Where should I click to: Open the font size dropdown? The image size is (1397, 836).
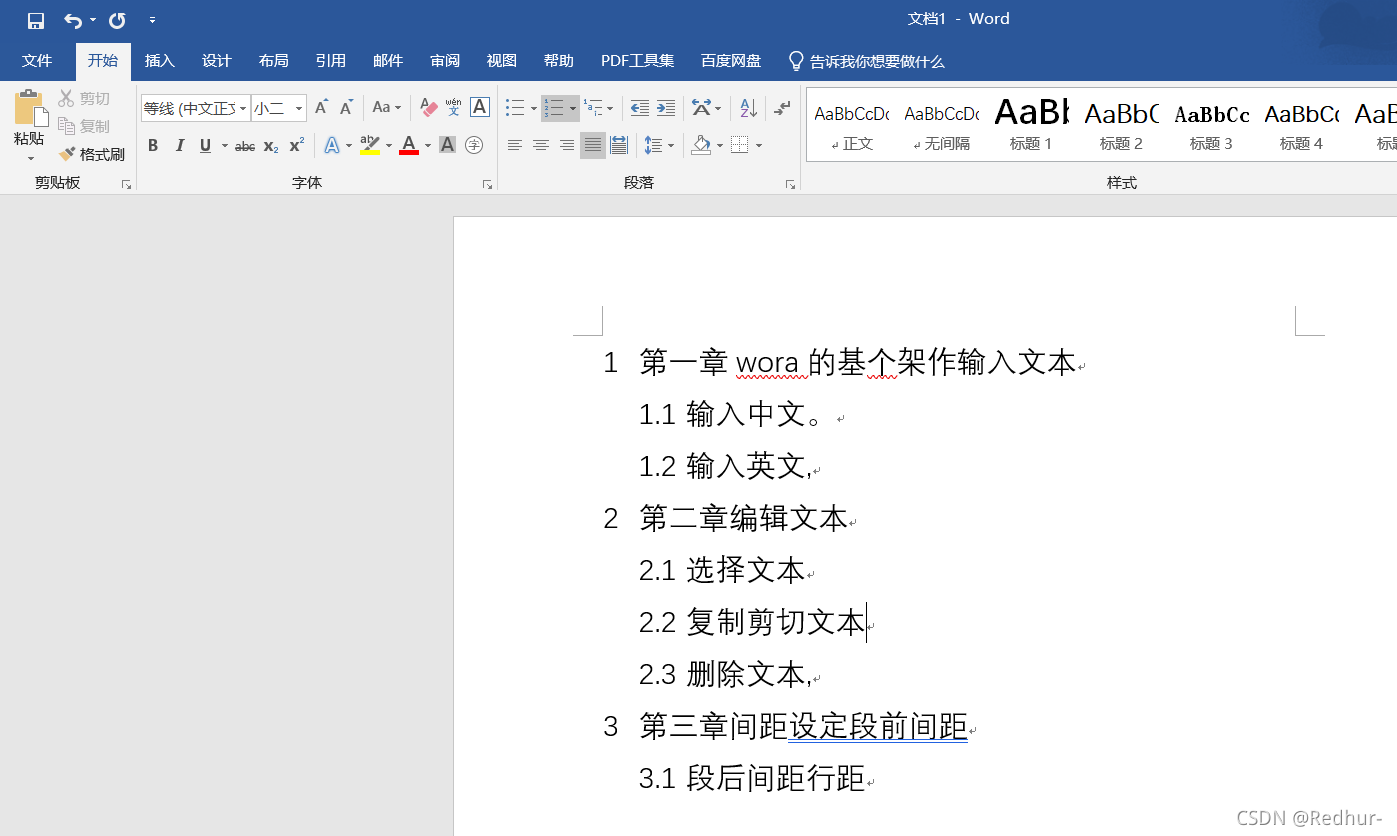(297, 107)
